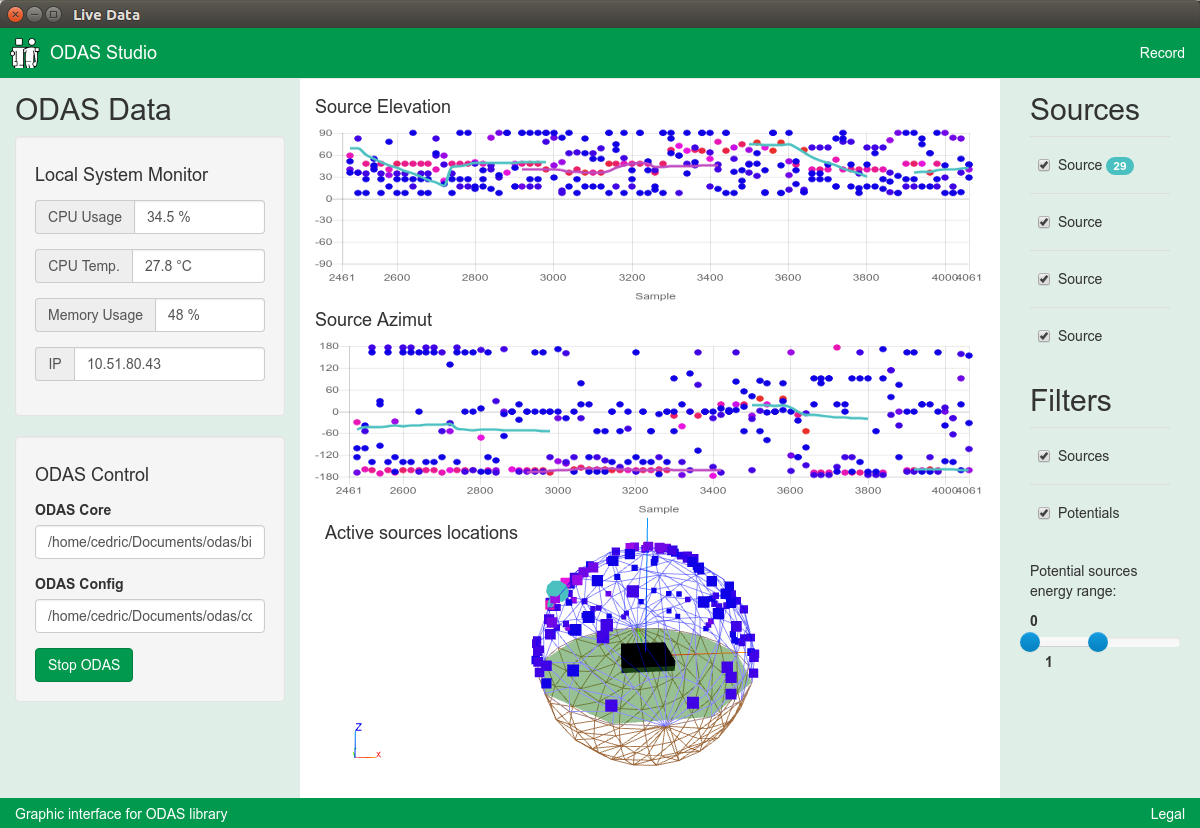The height and width of the screenshot is (828, 1200).
Task: Toggle the second Source checkbox
Action: pos(1044,222)
